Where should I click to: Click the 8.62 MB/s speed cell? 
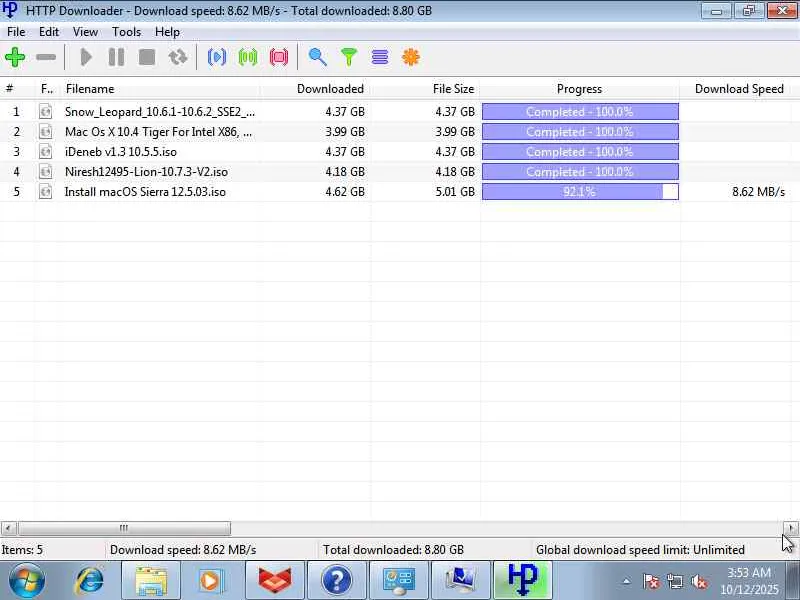[x=758, y=192]
